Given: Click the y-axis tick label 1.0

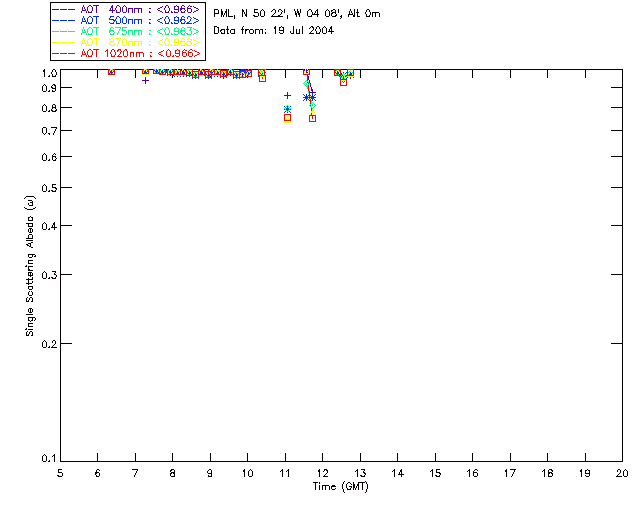Looking at the screenshot, I should pyautogui.click(x=49, y=73).
